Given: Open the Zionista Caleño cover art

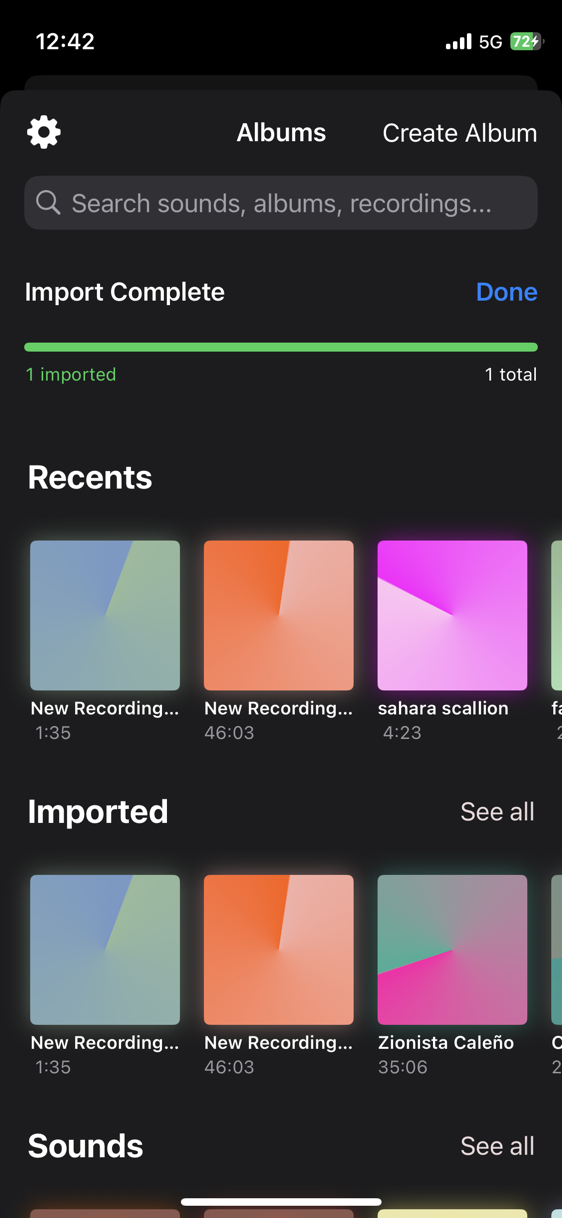Looking at the screenshot, I should (452, 950).
